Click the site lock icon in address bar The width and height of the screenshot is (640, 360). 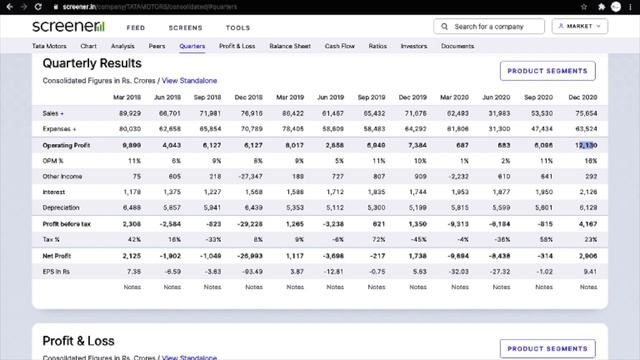click(56, 7)
